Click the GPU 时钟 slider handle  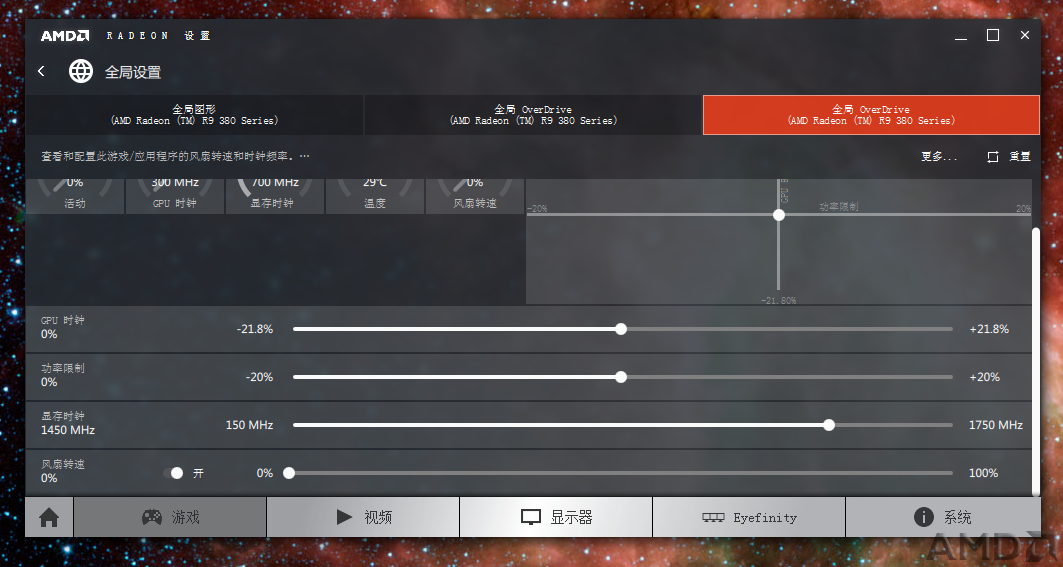[x=621, y=329]
